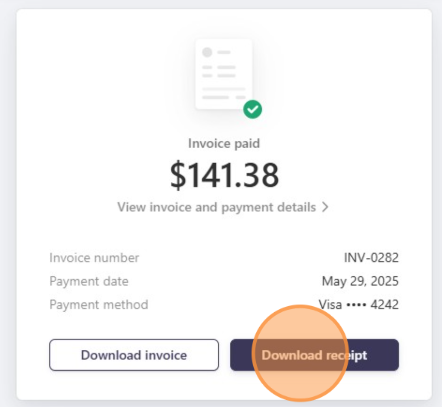Click the Payment method label
Viewport: 442px width, 407px height.
point(99,305)
